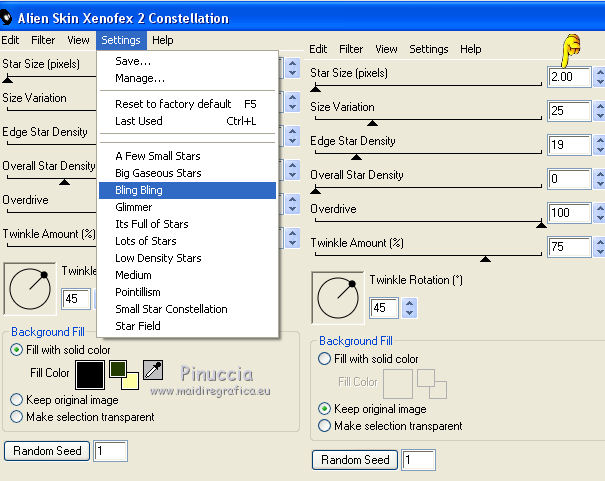
Task: Click right Size Variation value stepper
Action: point(600,111)
